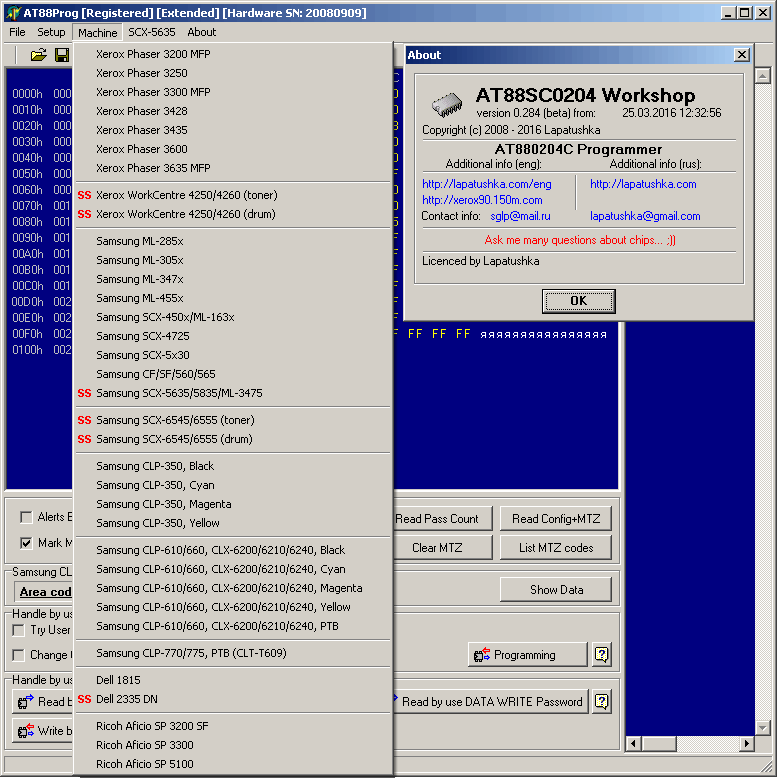Image resolution: width=777 pixels, height=778 pixels.
Task: Choose Samsung SCX-6545/6555 (drum)
Action: (233, 439)
